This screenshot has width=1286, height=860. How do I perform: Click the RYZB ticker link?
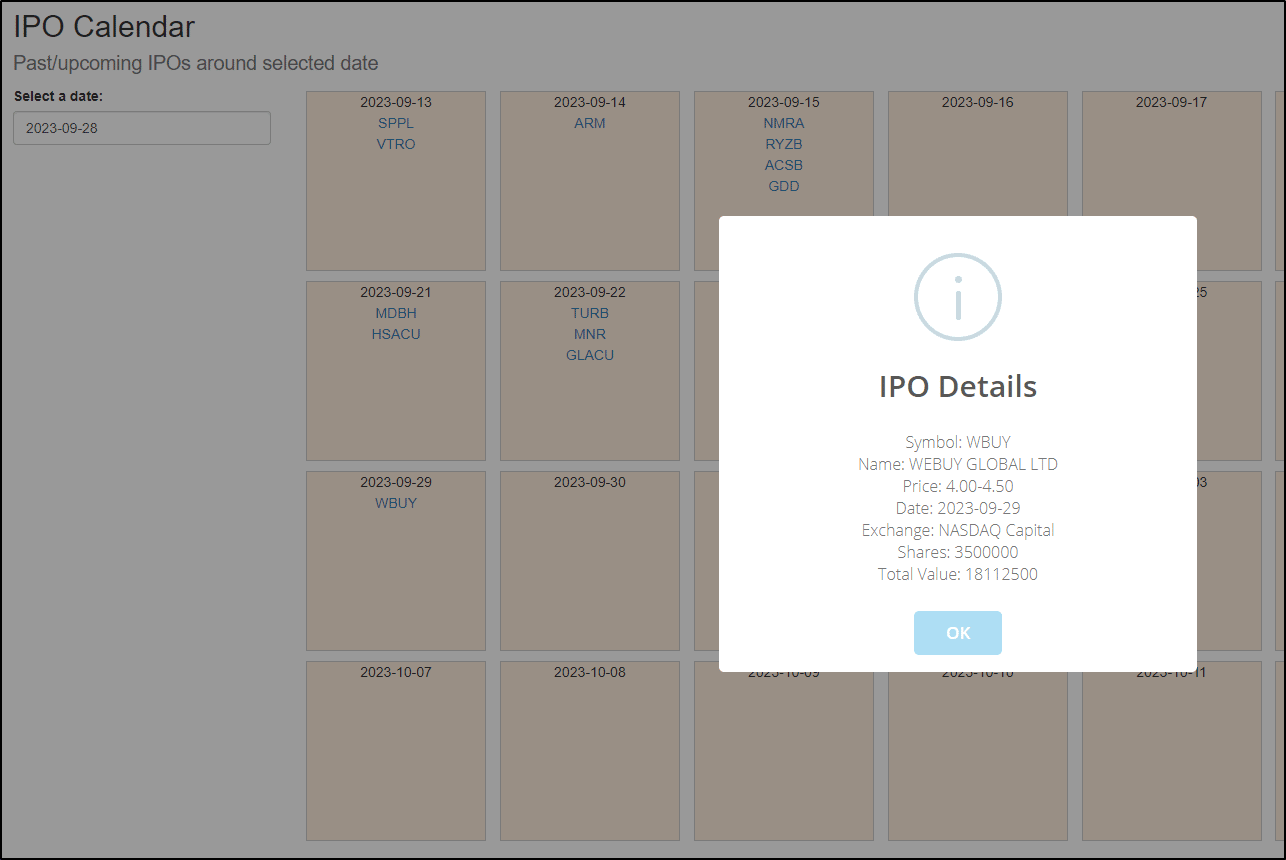pos(784,144)
